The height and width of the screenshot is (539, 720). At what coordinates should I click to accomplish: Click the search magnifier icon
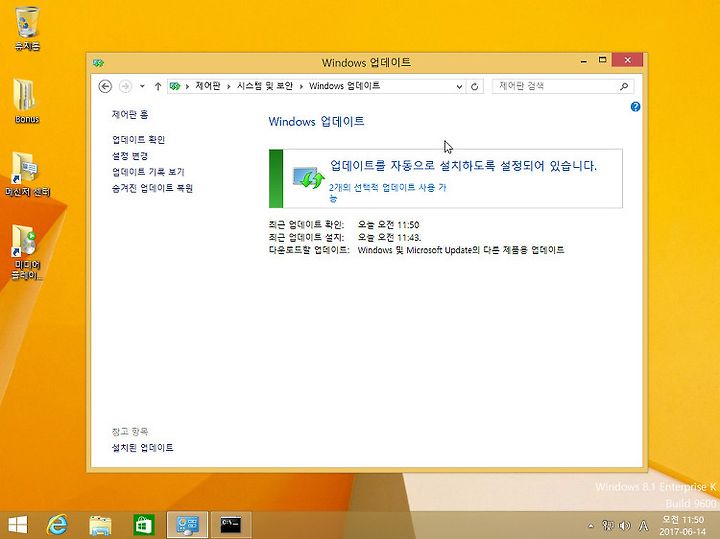point(624,86)
